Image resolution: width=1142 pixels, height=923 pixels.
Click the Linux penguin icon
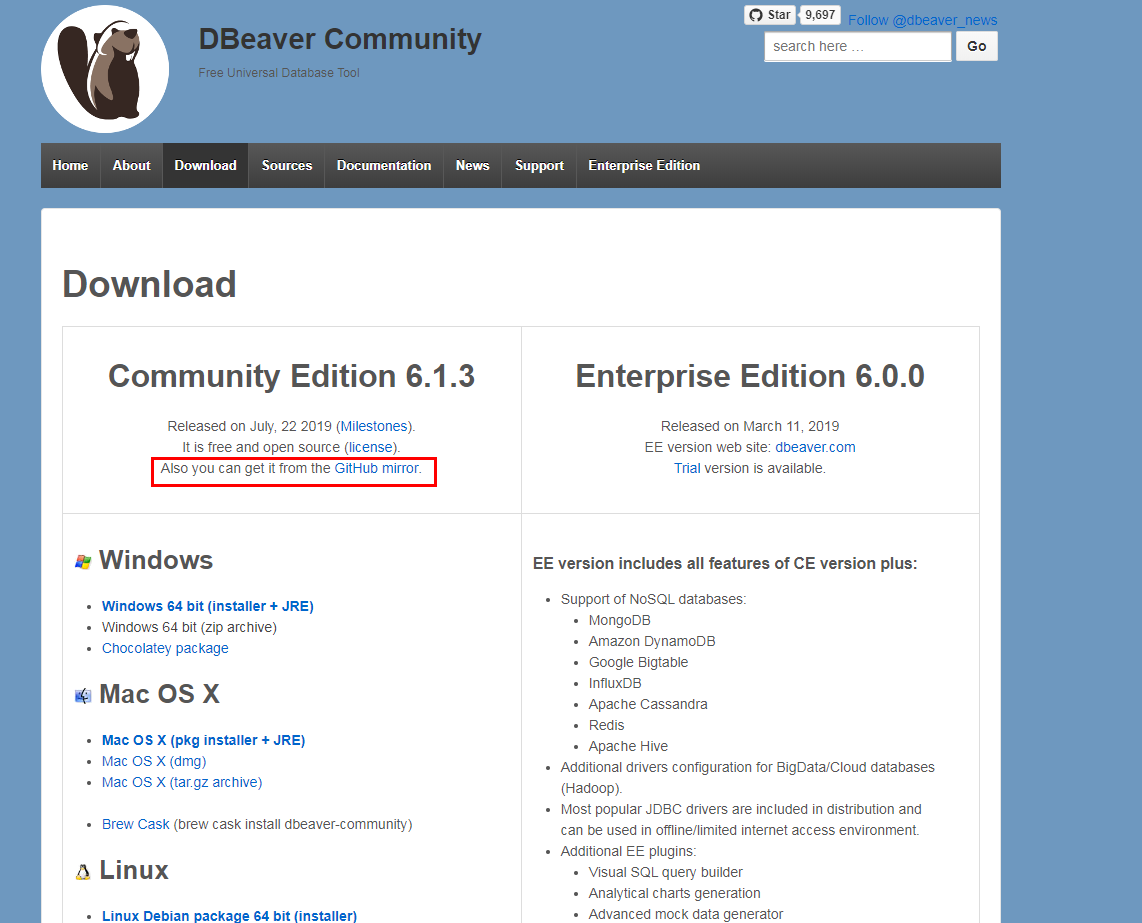pyautogui.click(x=83, y=872)
